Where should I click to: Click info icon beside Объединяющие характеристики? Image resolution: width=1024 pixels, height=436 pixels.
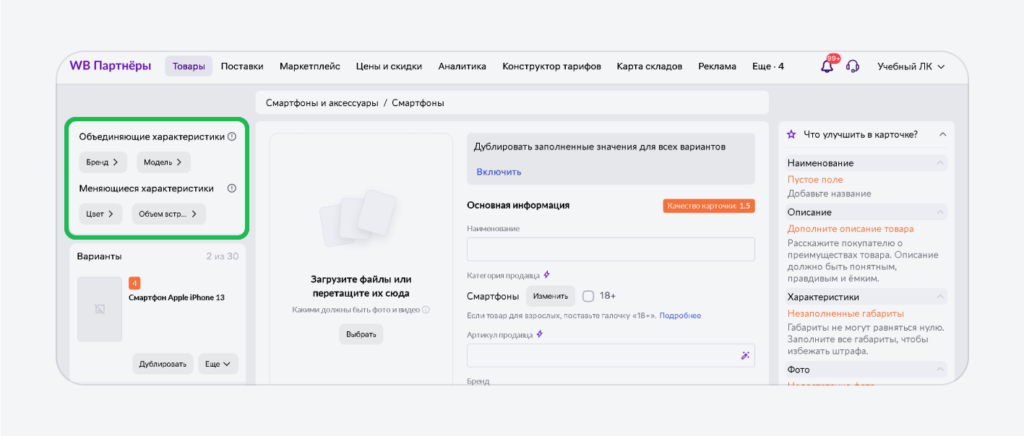tap(232, 137)
